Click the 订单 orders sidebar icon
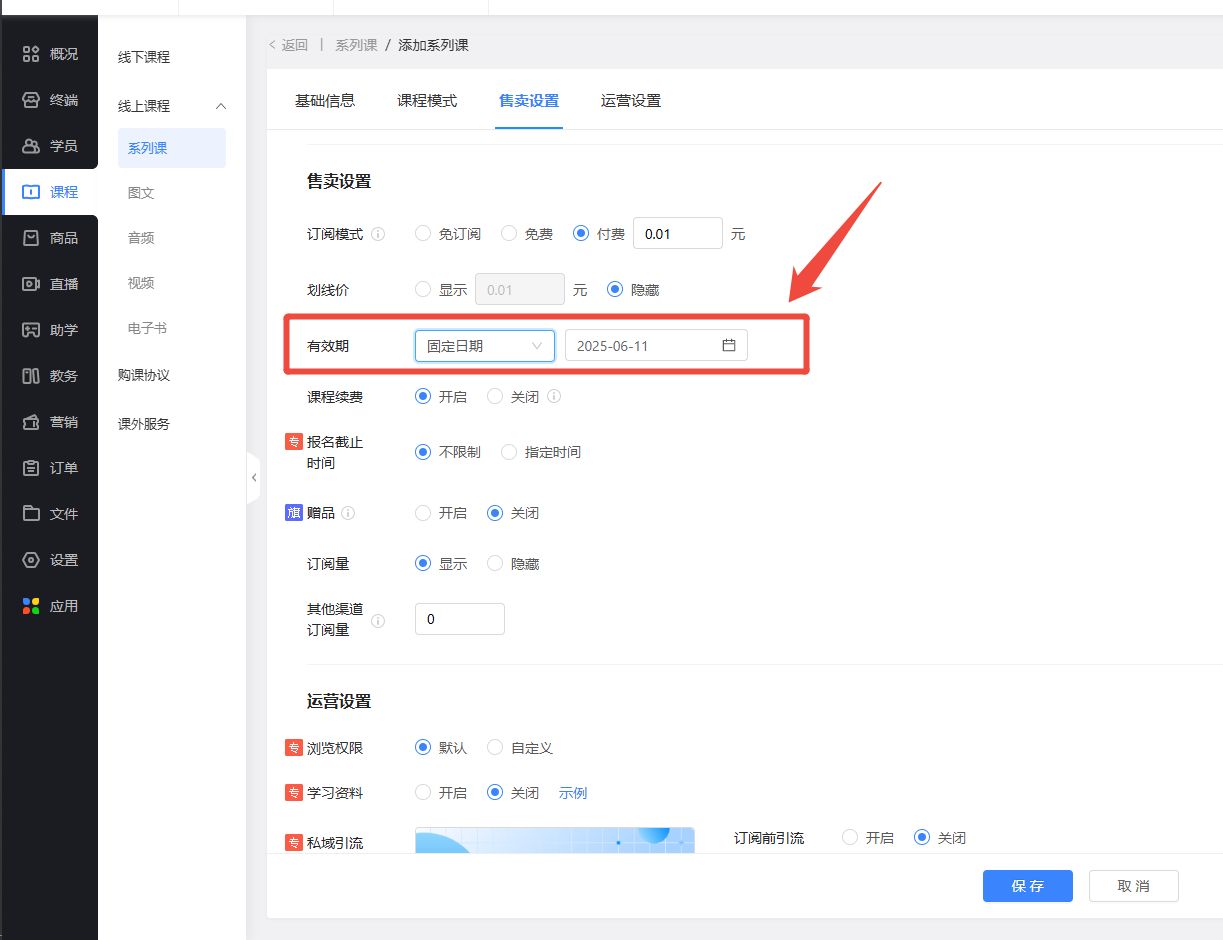Screen dimensions: 1223x940 [x=31, y=468]
